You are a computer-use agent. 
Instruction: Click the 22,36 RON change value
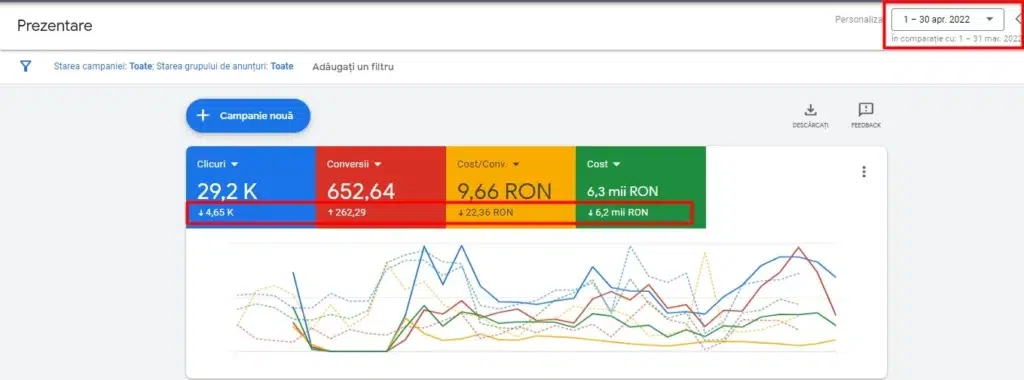(485, 212)
